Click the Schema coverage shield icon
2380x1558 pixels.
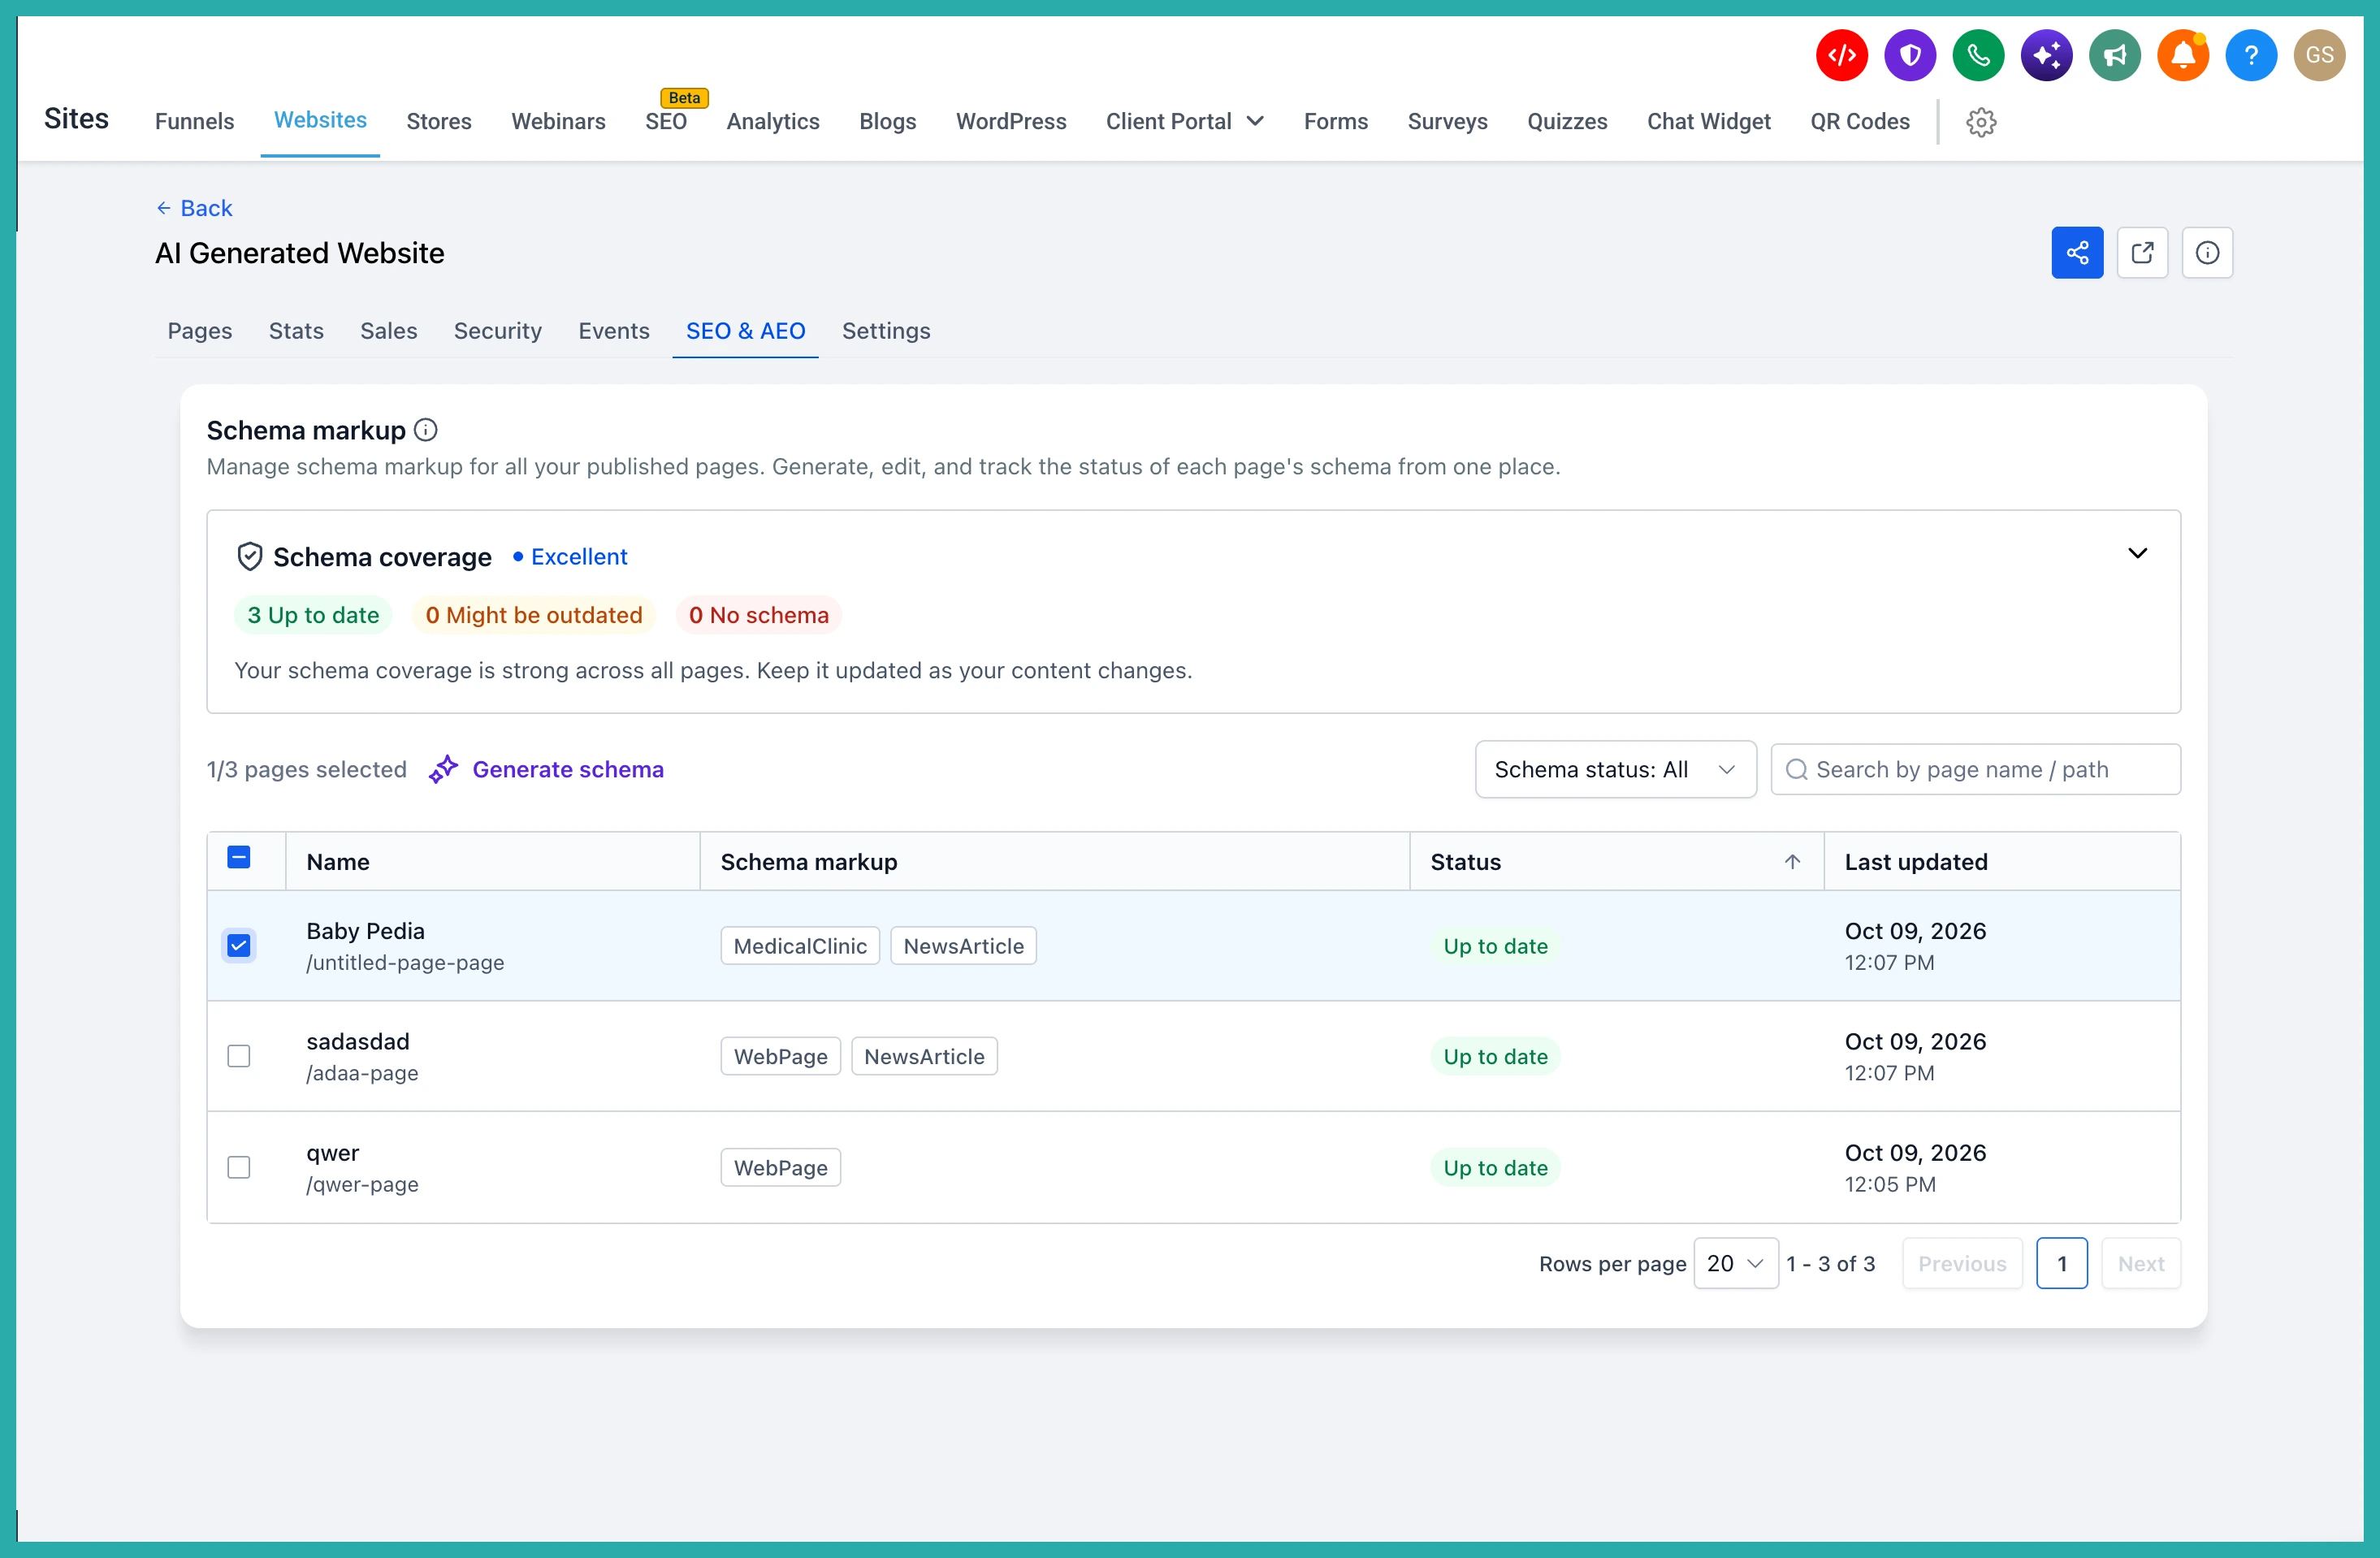coord(249,556)
